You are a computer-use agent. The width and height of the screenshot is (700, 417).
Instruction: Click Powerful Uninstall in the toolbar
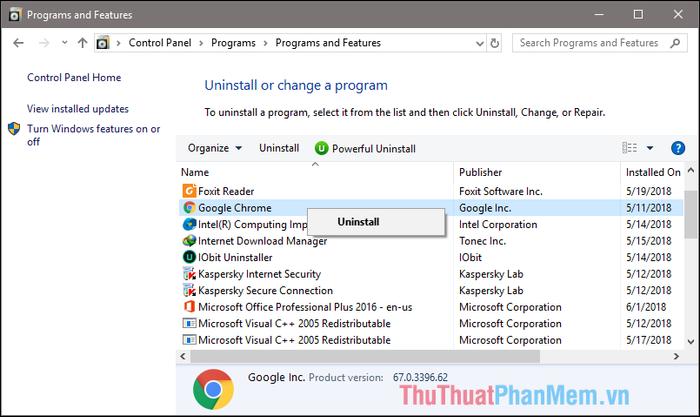coord(365,148)
